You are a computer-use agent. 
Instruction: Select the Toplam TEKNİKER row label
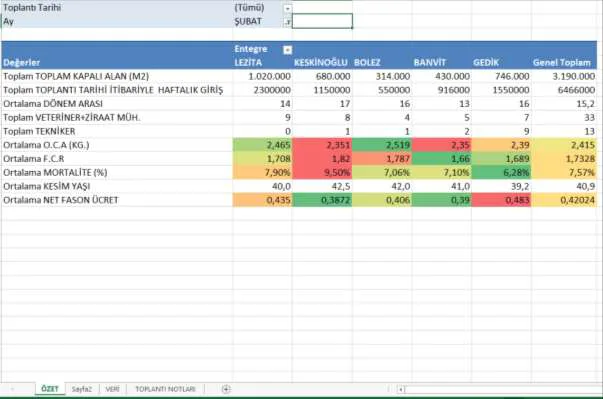(117, 131)
